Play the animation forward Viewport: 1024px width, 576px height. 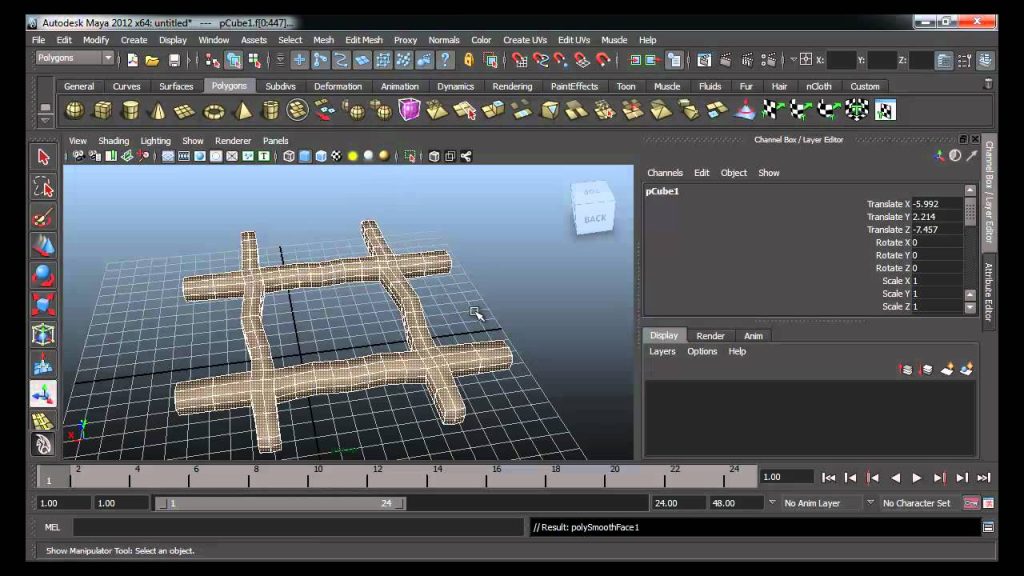(x=917, y=478)
